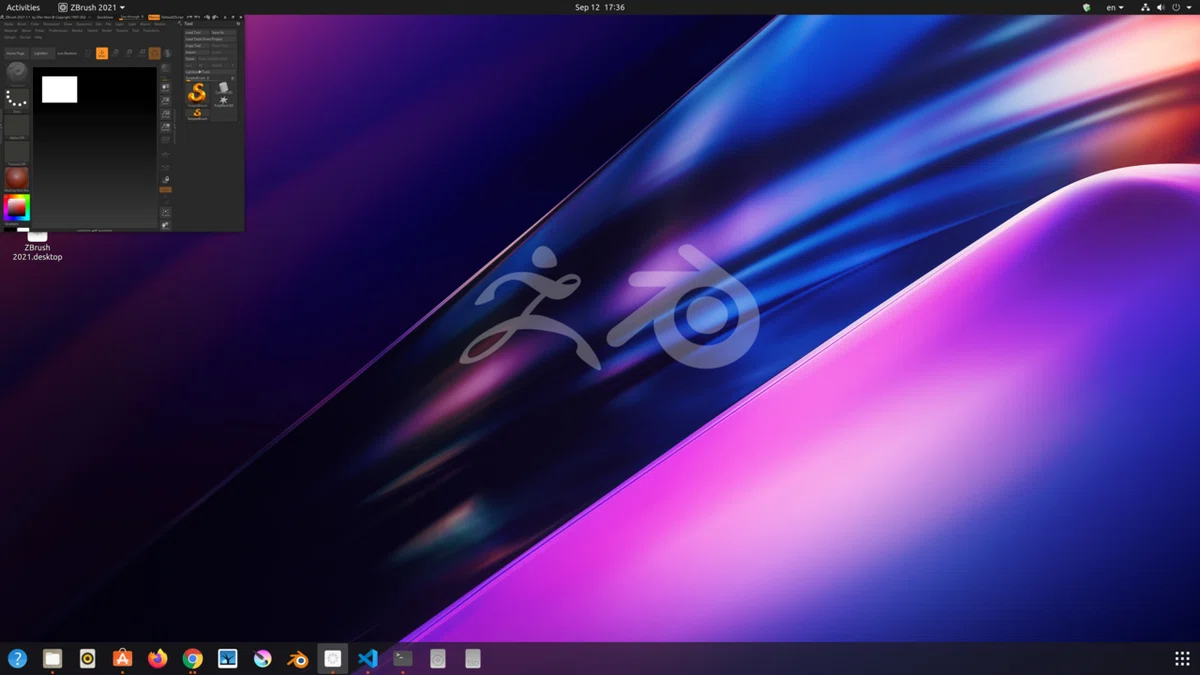Image resolution: width=1200 pixels, height=675 pixels.
Task: Open the ZBrush 2021 app menu
Action: (91, 7)
